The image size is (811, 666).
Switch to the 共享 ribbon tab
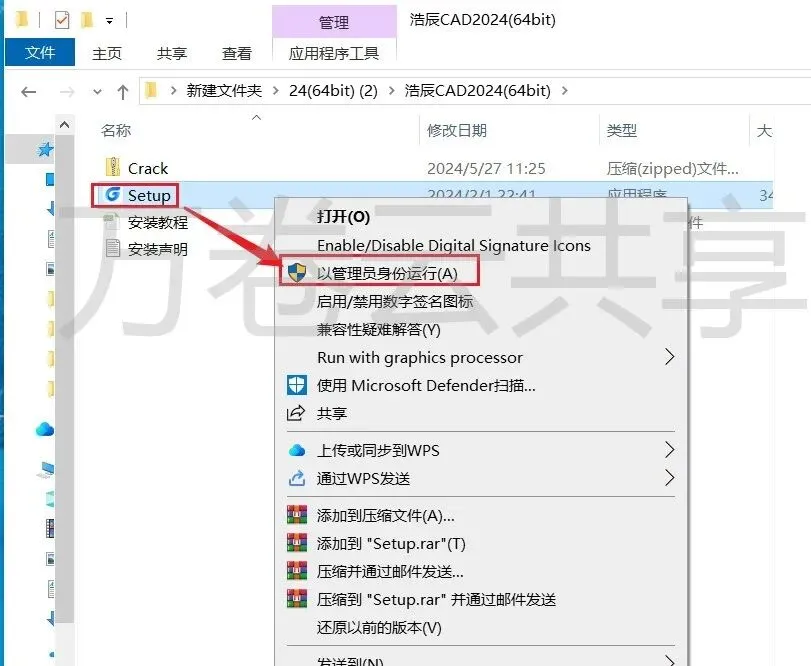[x=172, y=53]
